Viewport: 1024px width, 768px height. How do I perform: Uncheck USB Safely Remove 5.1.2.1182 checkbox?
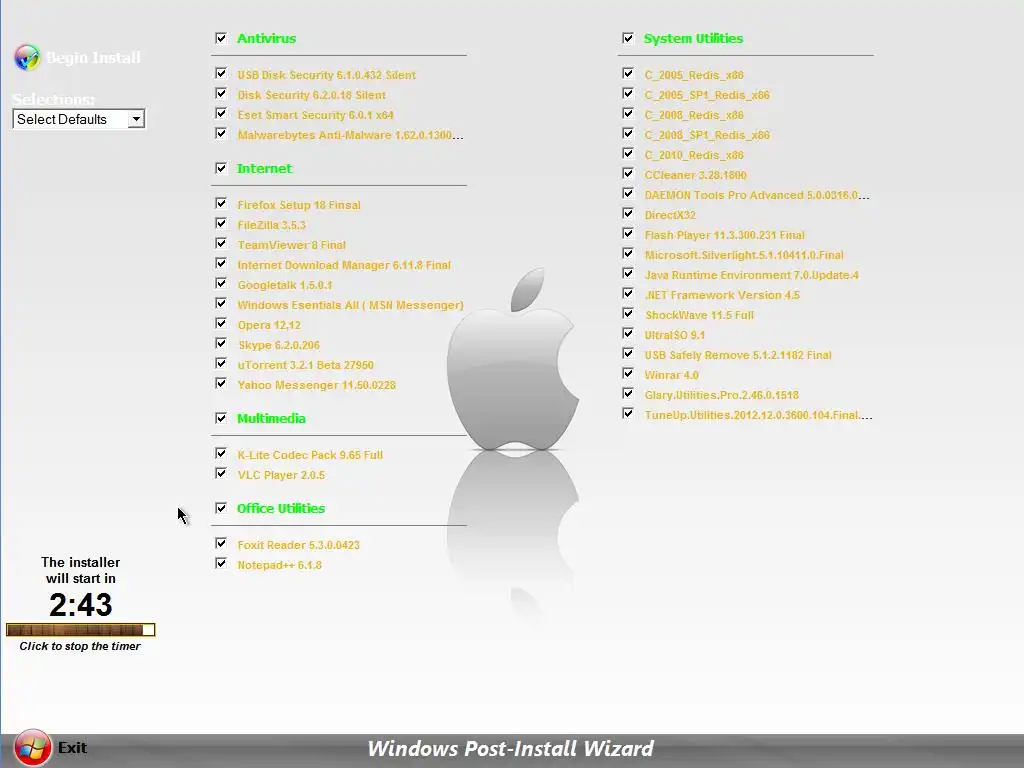pyautogui.click(x=628, y=354)
